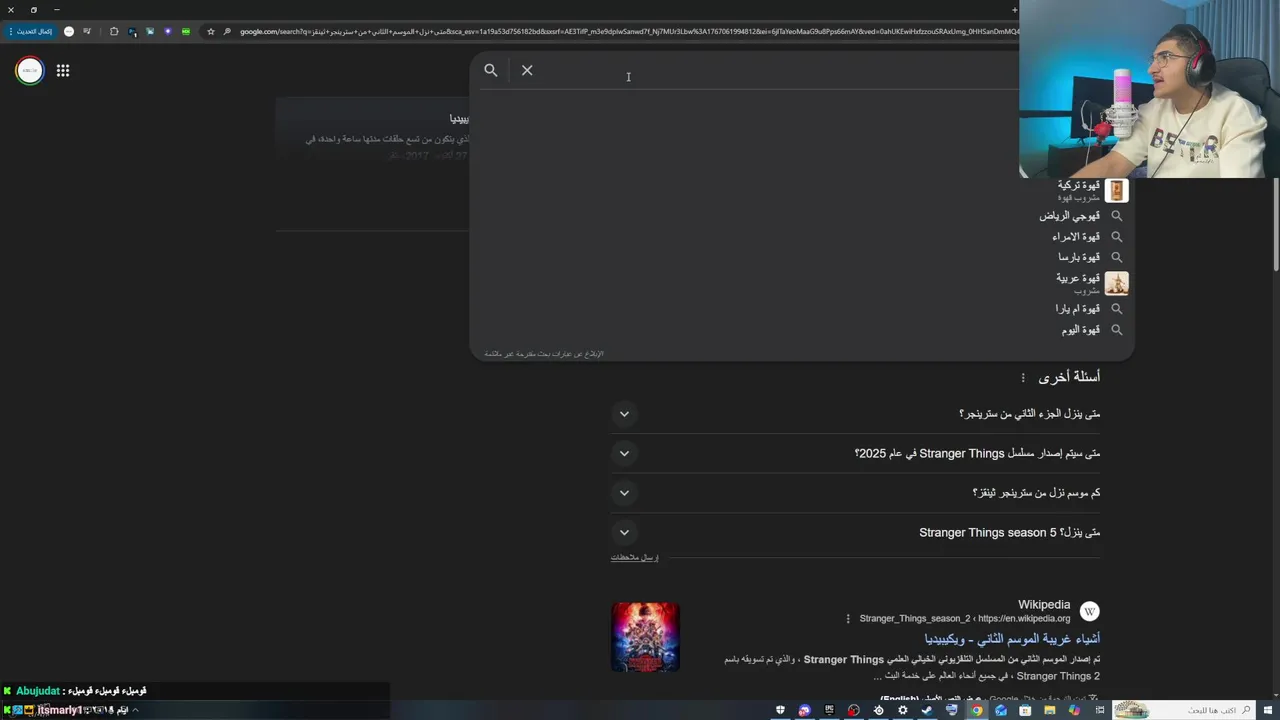Click the green extension icon in toolbar
The height and width of the screenshot is (720, 1280).
(186, 32)
